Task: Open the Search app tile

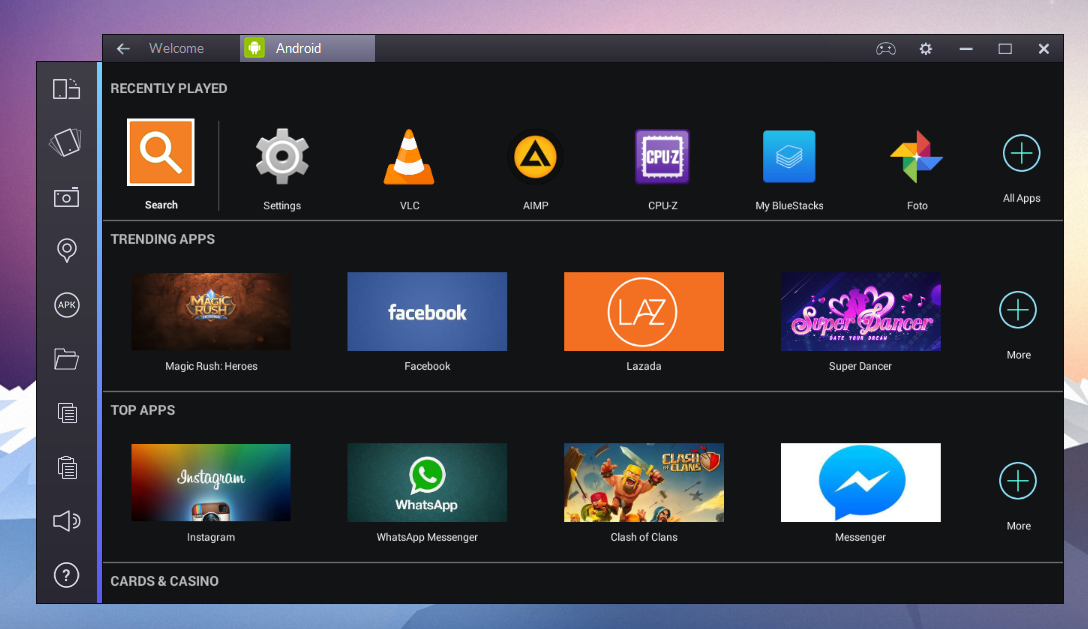Action: point(160,152)
